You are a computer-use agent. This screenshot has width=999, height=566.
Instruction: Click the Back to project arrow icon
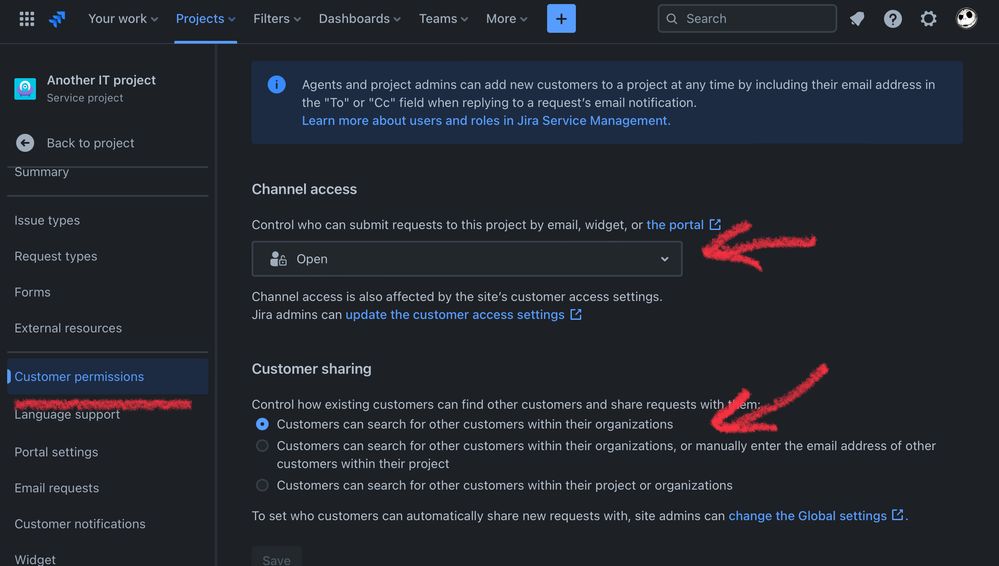pos(25,143)
